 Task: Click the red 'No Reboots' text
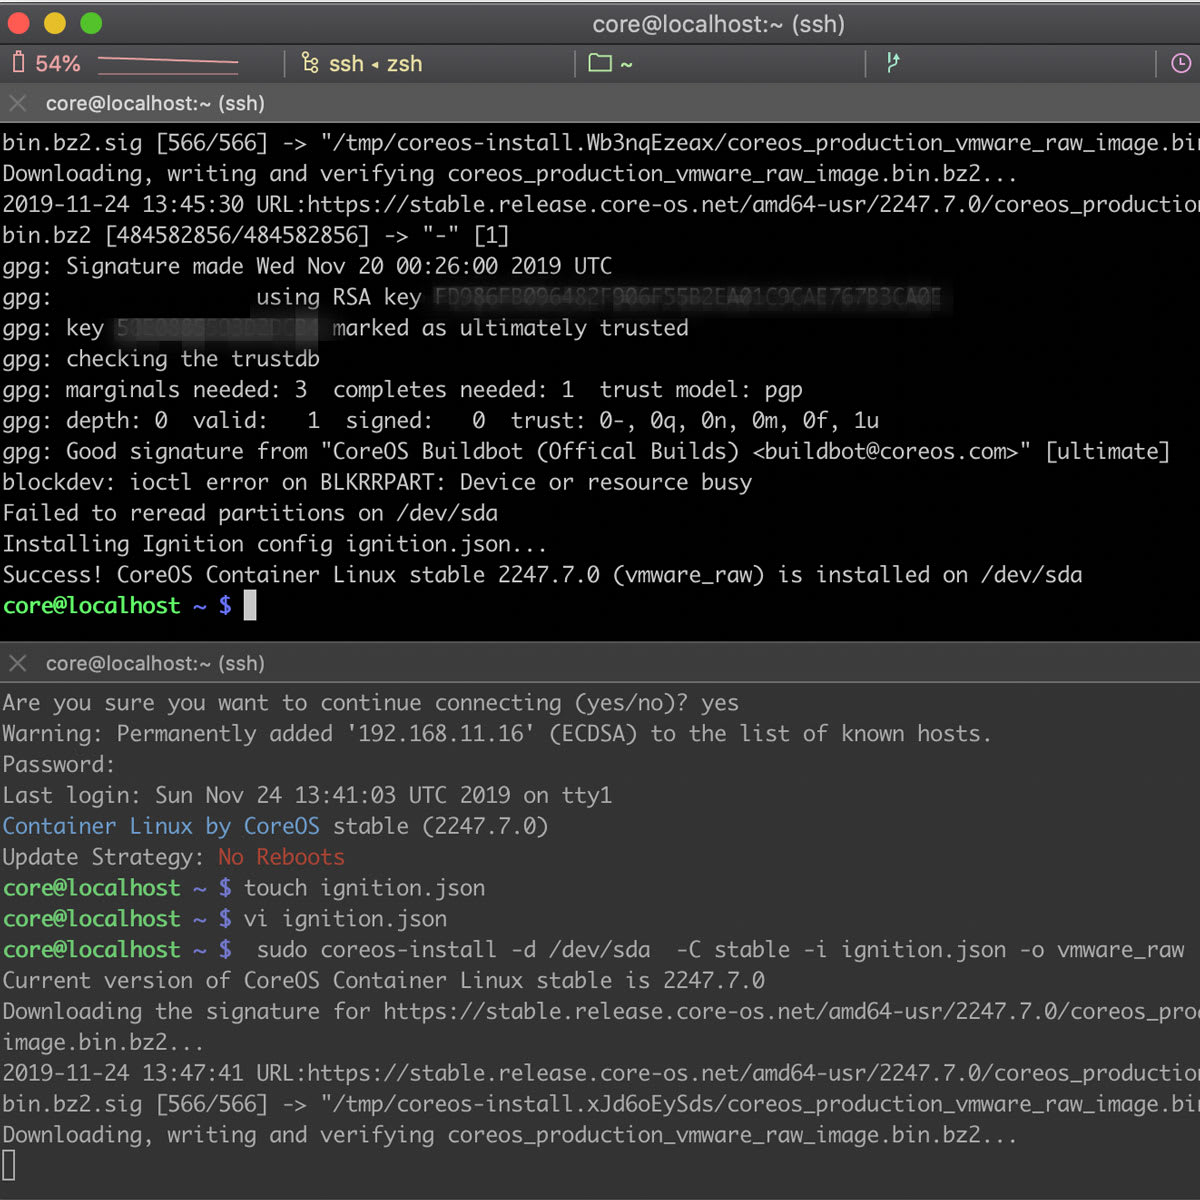[281, 857]
